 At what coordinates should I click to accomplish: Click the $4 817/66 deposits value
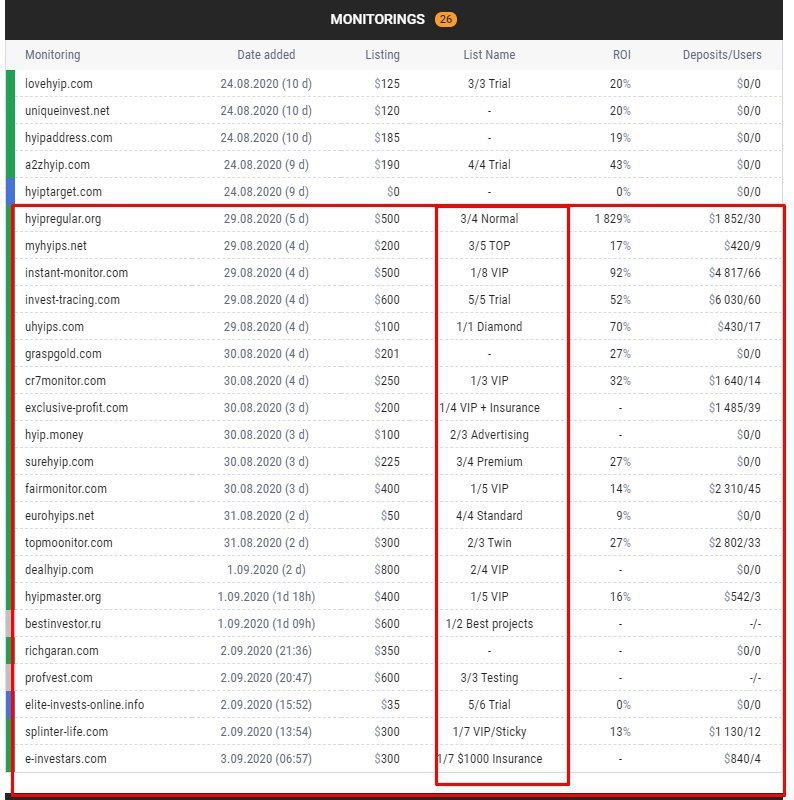[x=735, y=273]
